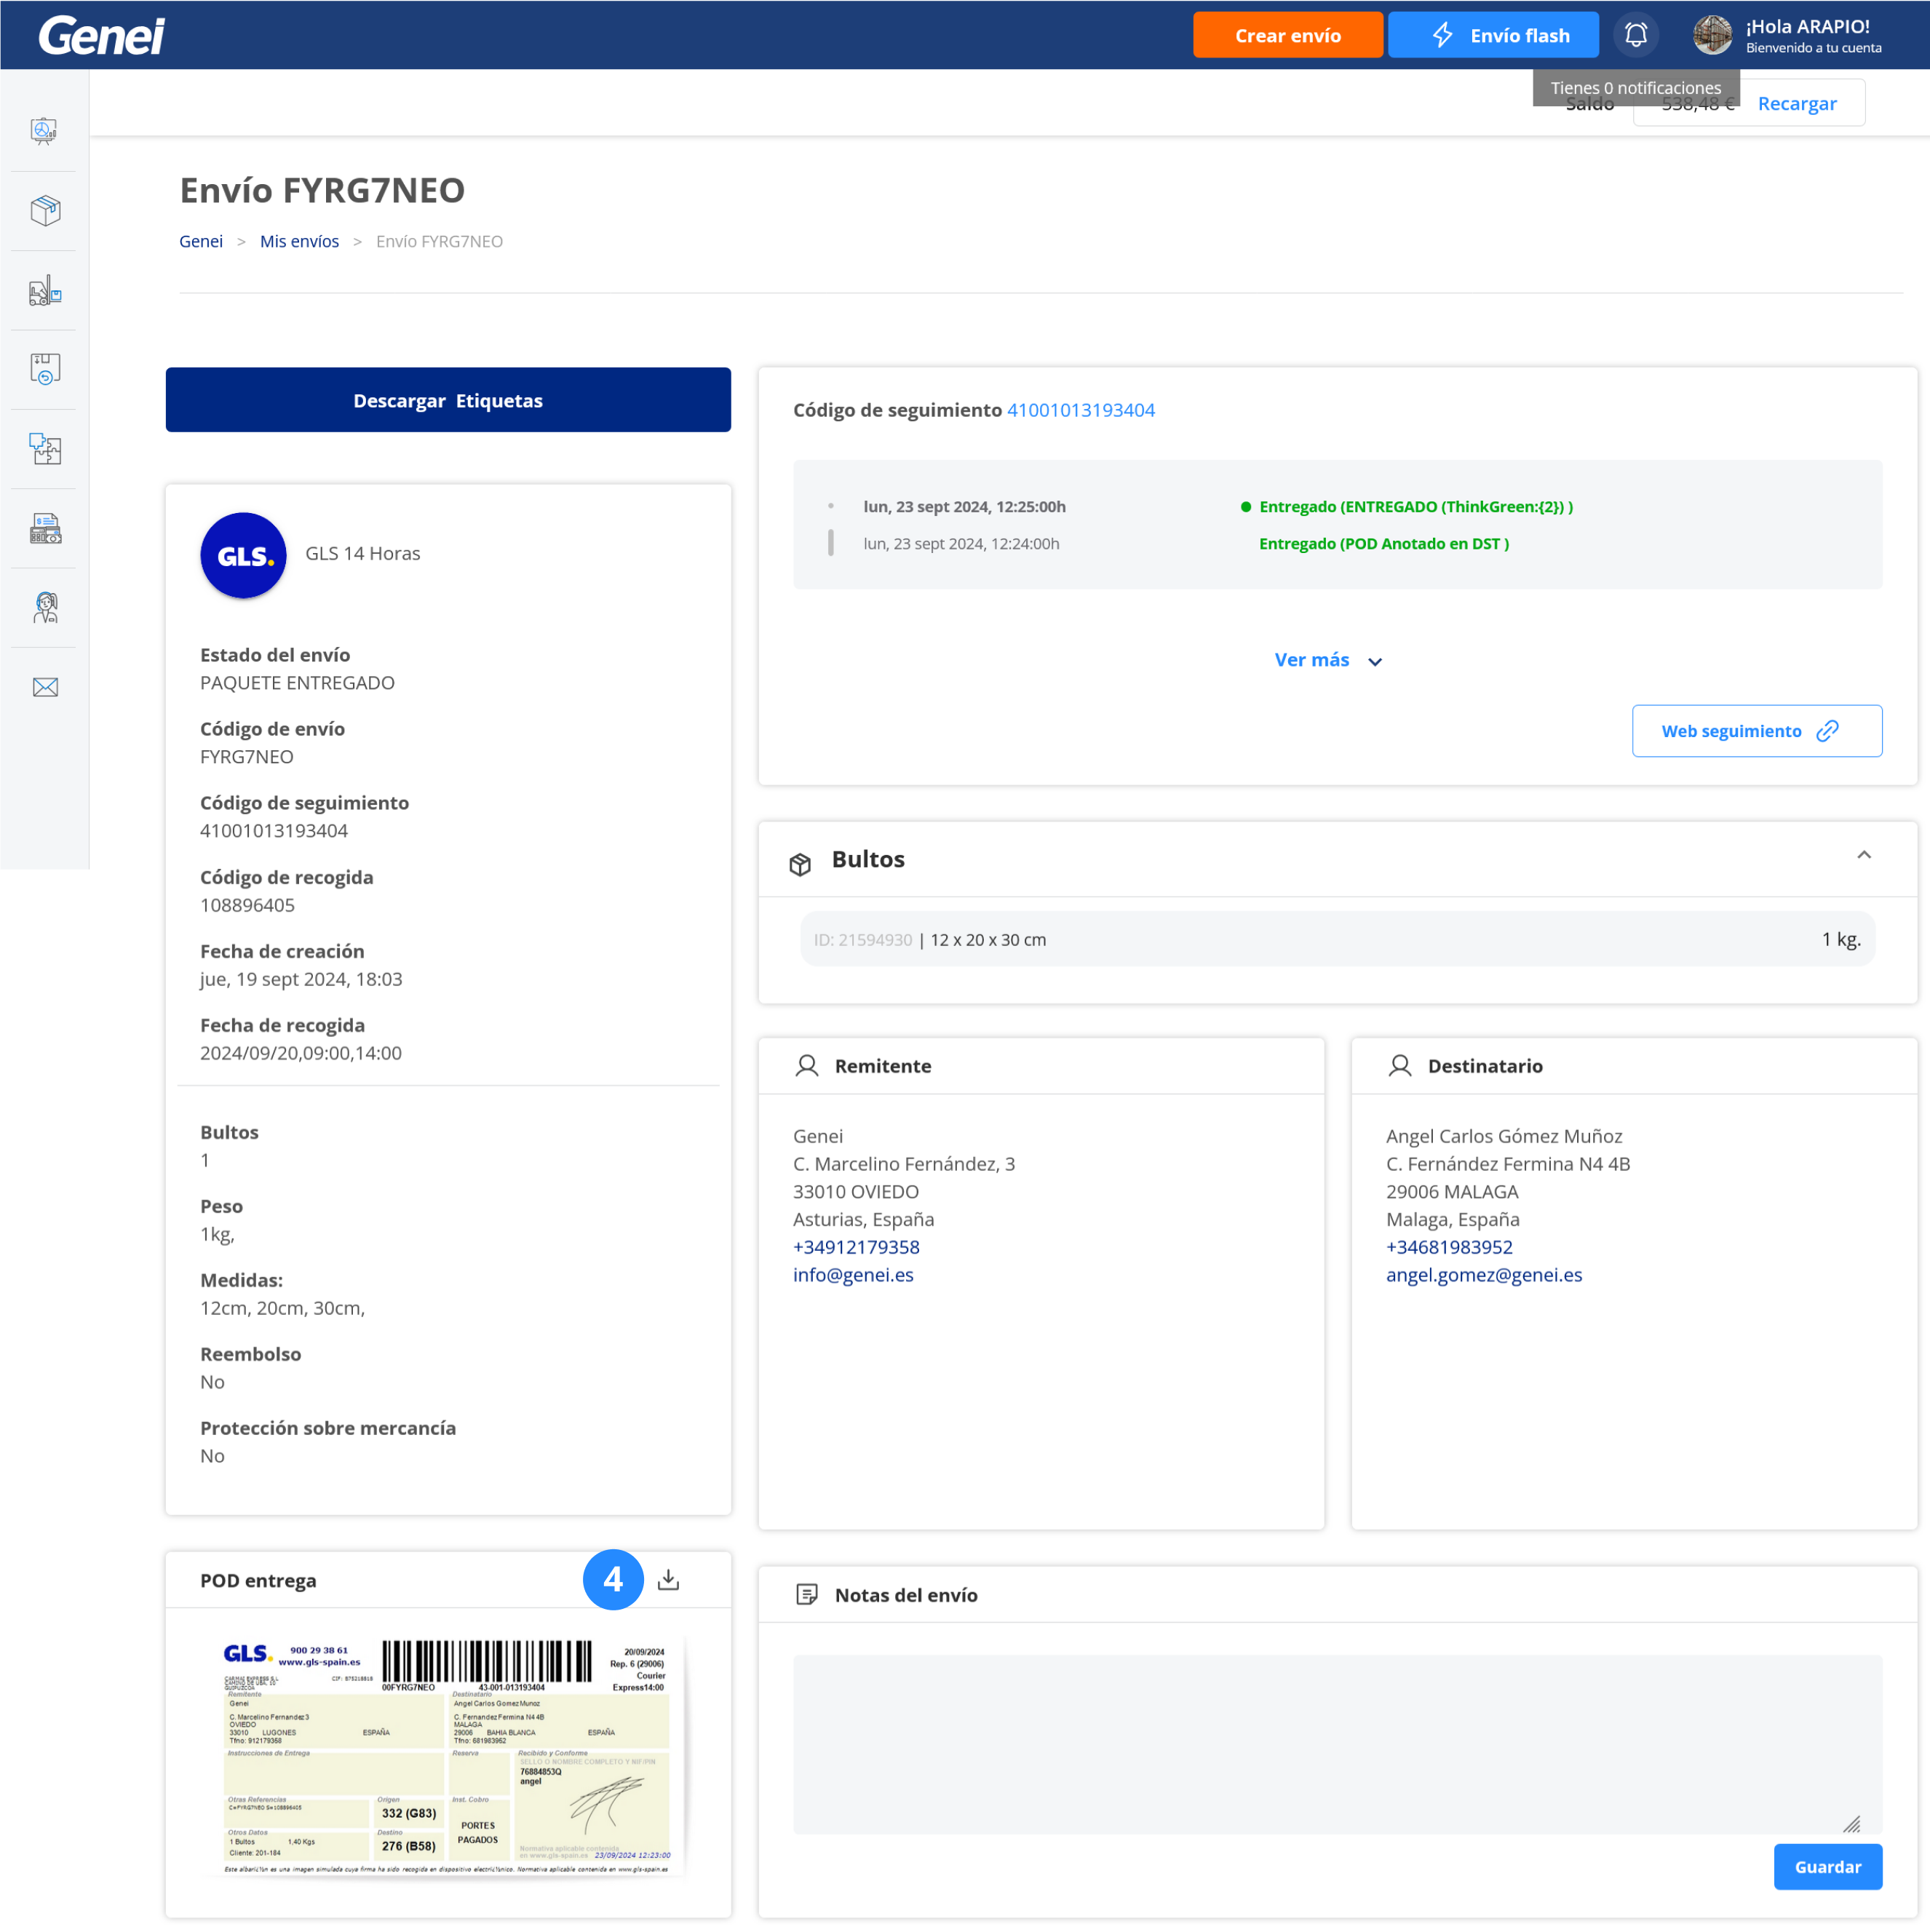This screenshot has height=1932, width=1930.
Task: Go to Mis envíos breadcrumb link
Action: coord(299,241)
